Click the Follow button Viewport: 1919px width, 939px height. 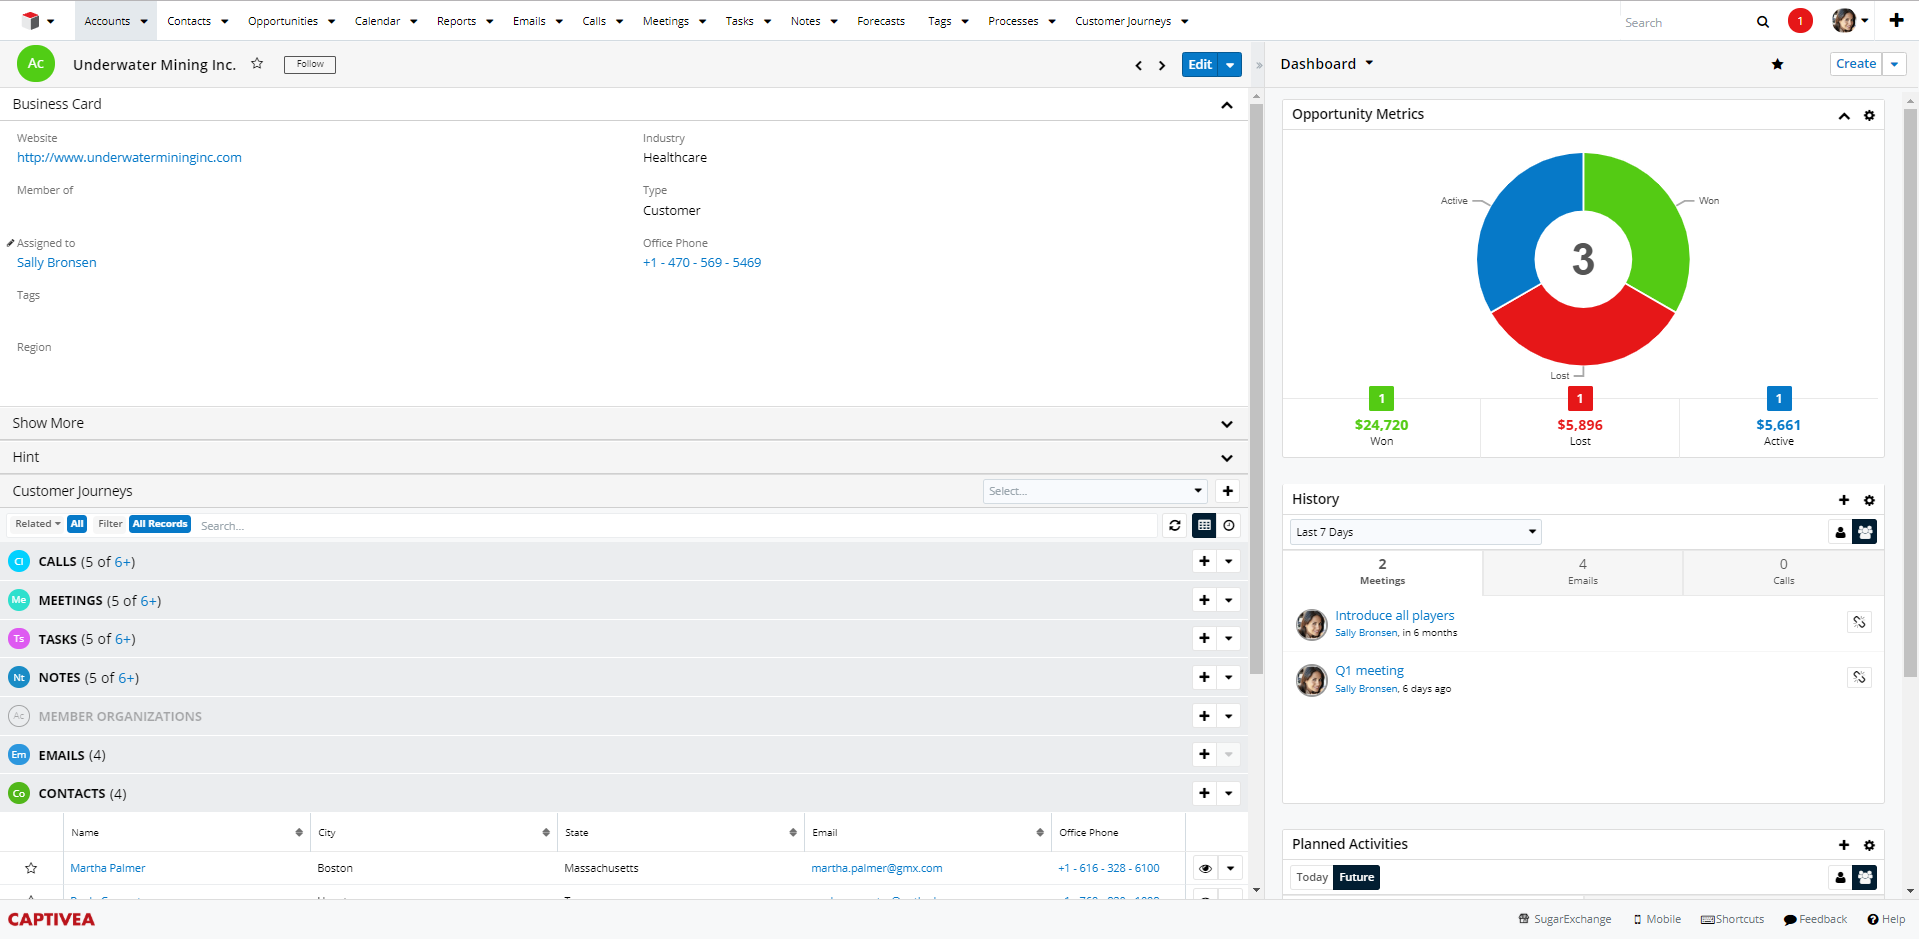(x=310, y=64)
